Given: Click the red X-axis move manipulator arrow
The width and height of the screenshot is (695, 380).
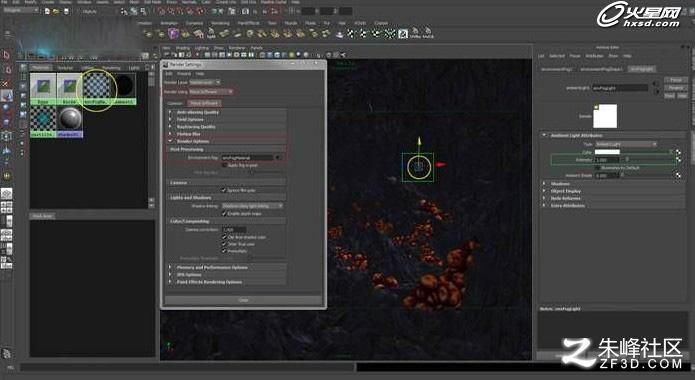Looking at the screenshot, I should 441,165.
